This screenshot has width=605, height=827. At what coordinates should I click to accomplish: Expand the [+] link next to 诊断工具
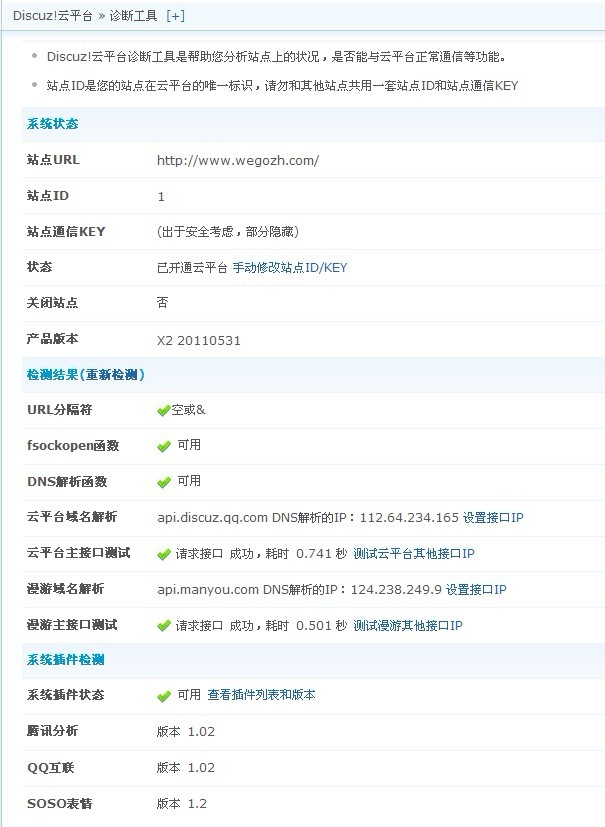pyautogui.click(x=175, y=16)
